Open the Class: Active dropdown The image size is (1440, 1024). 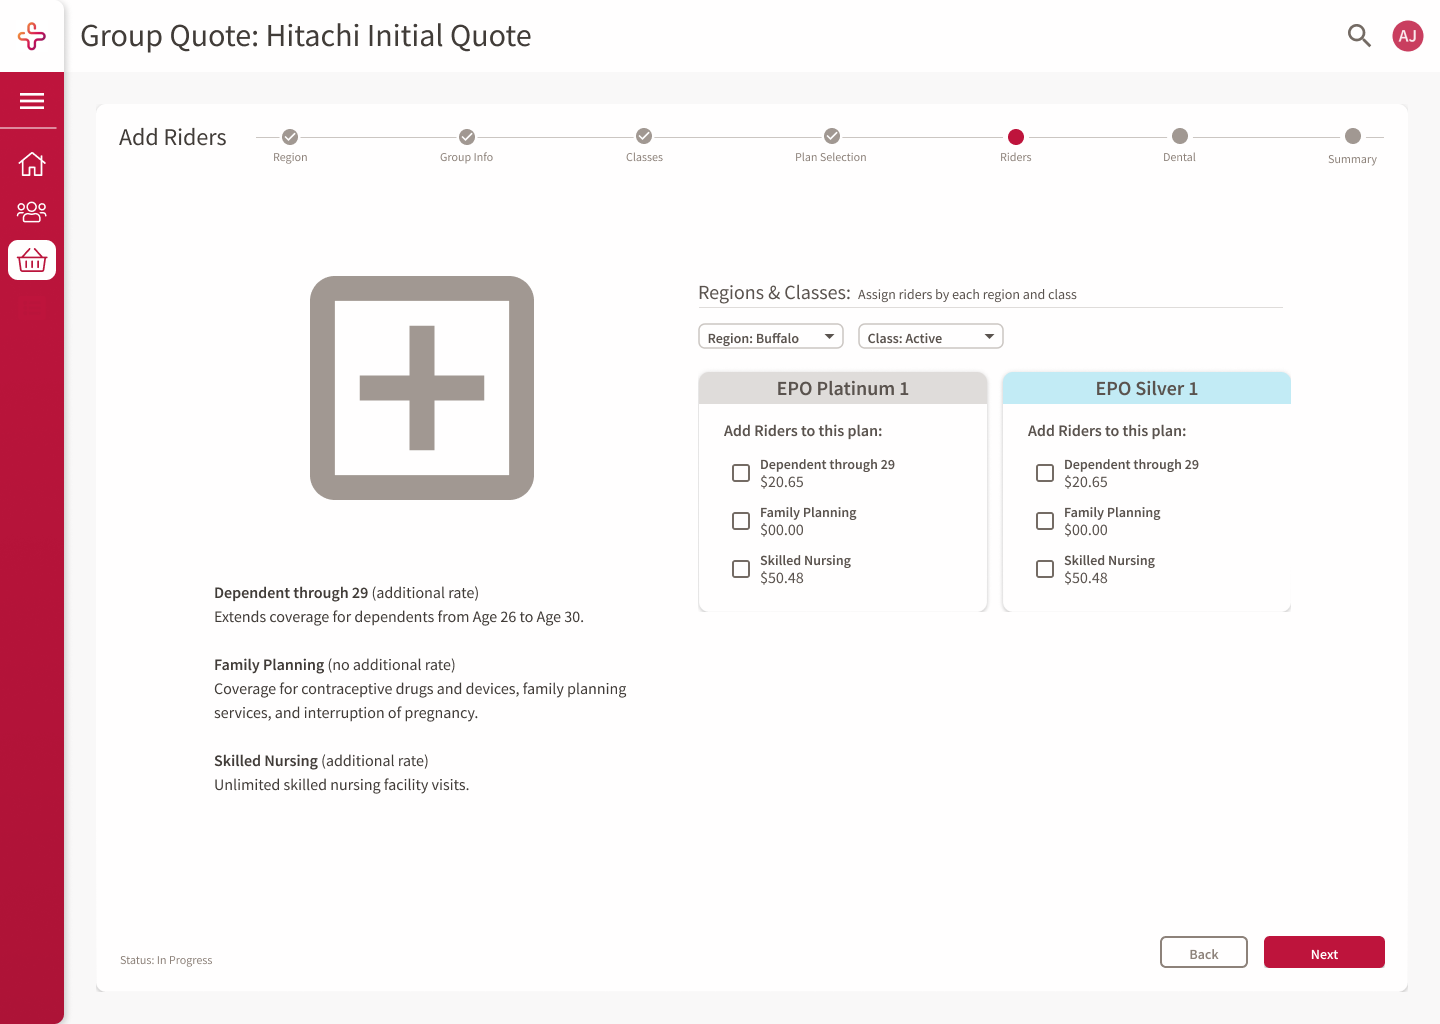[931, 337]
